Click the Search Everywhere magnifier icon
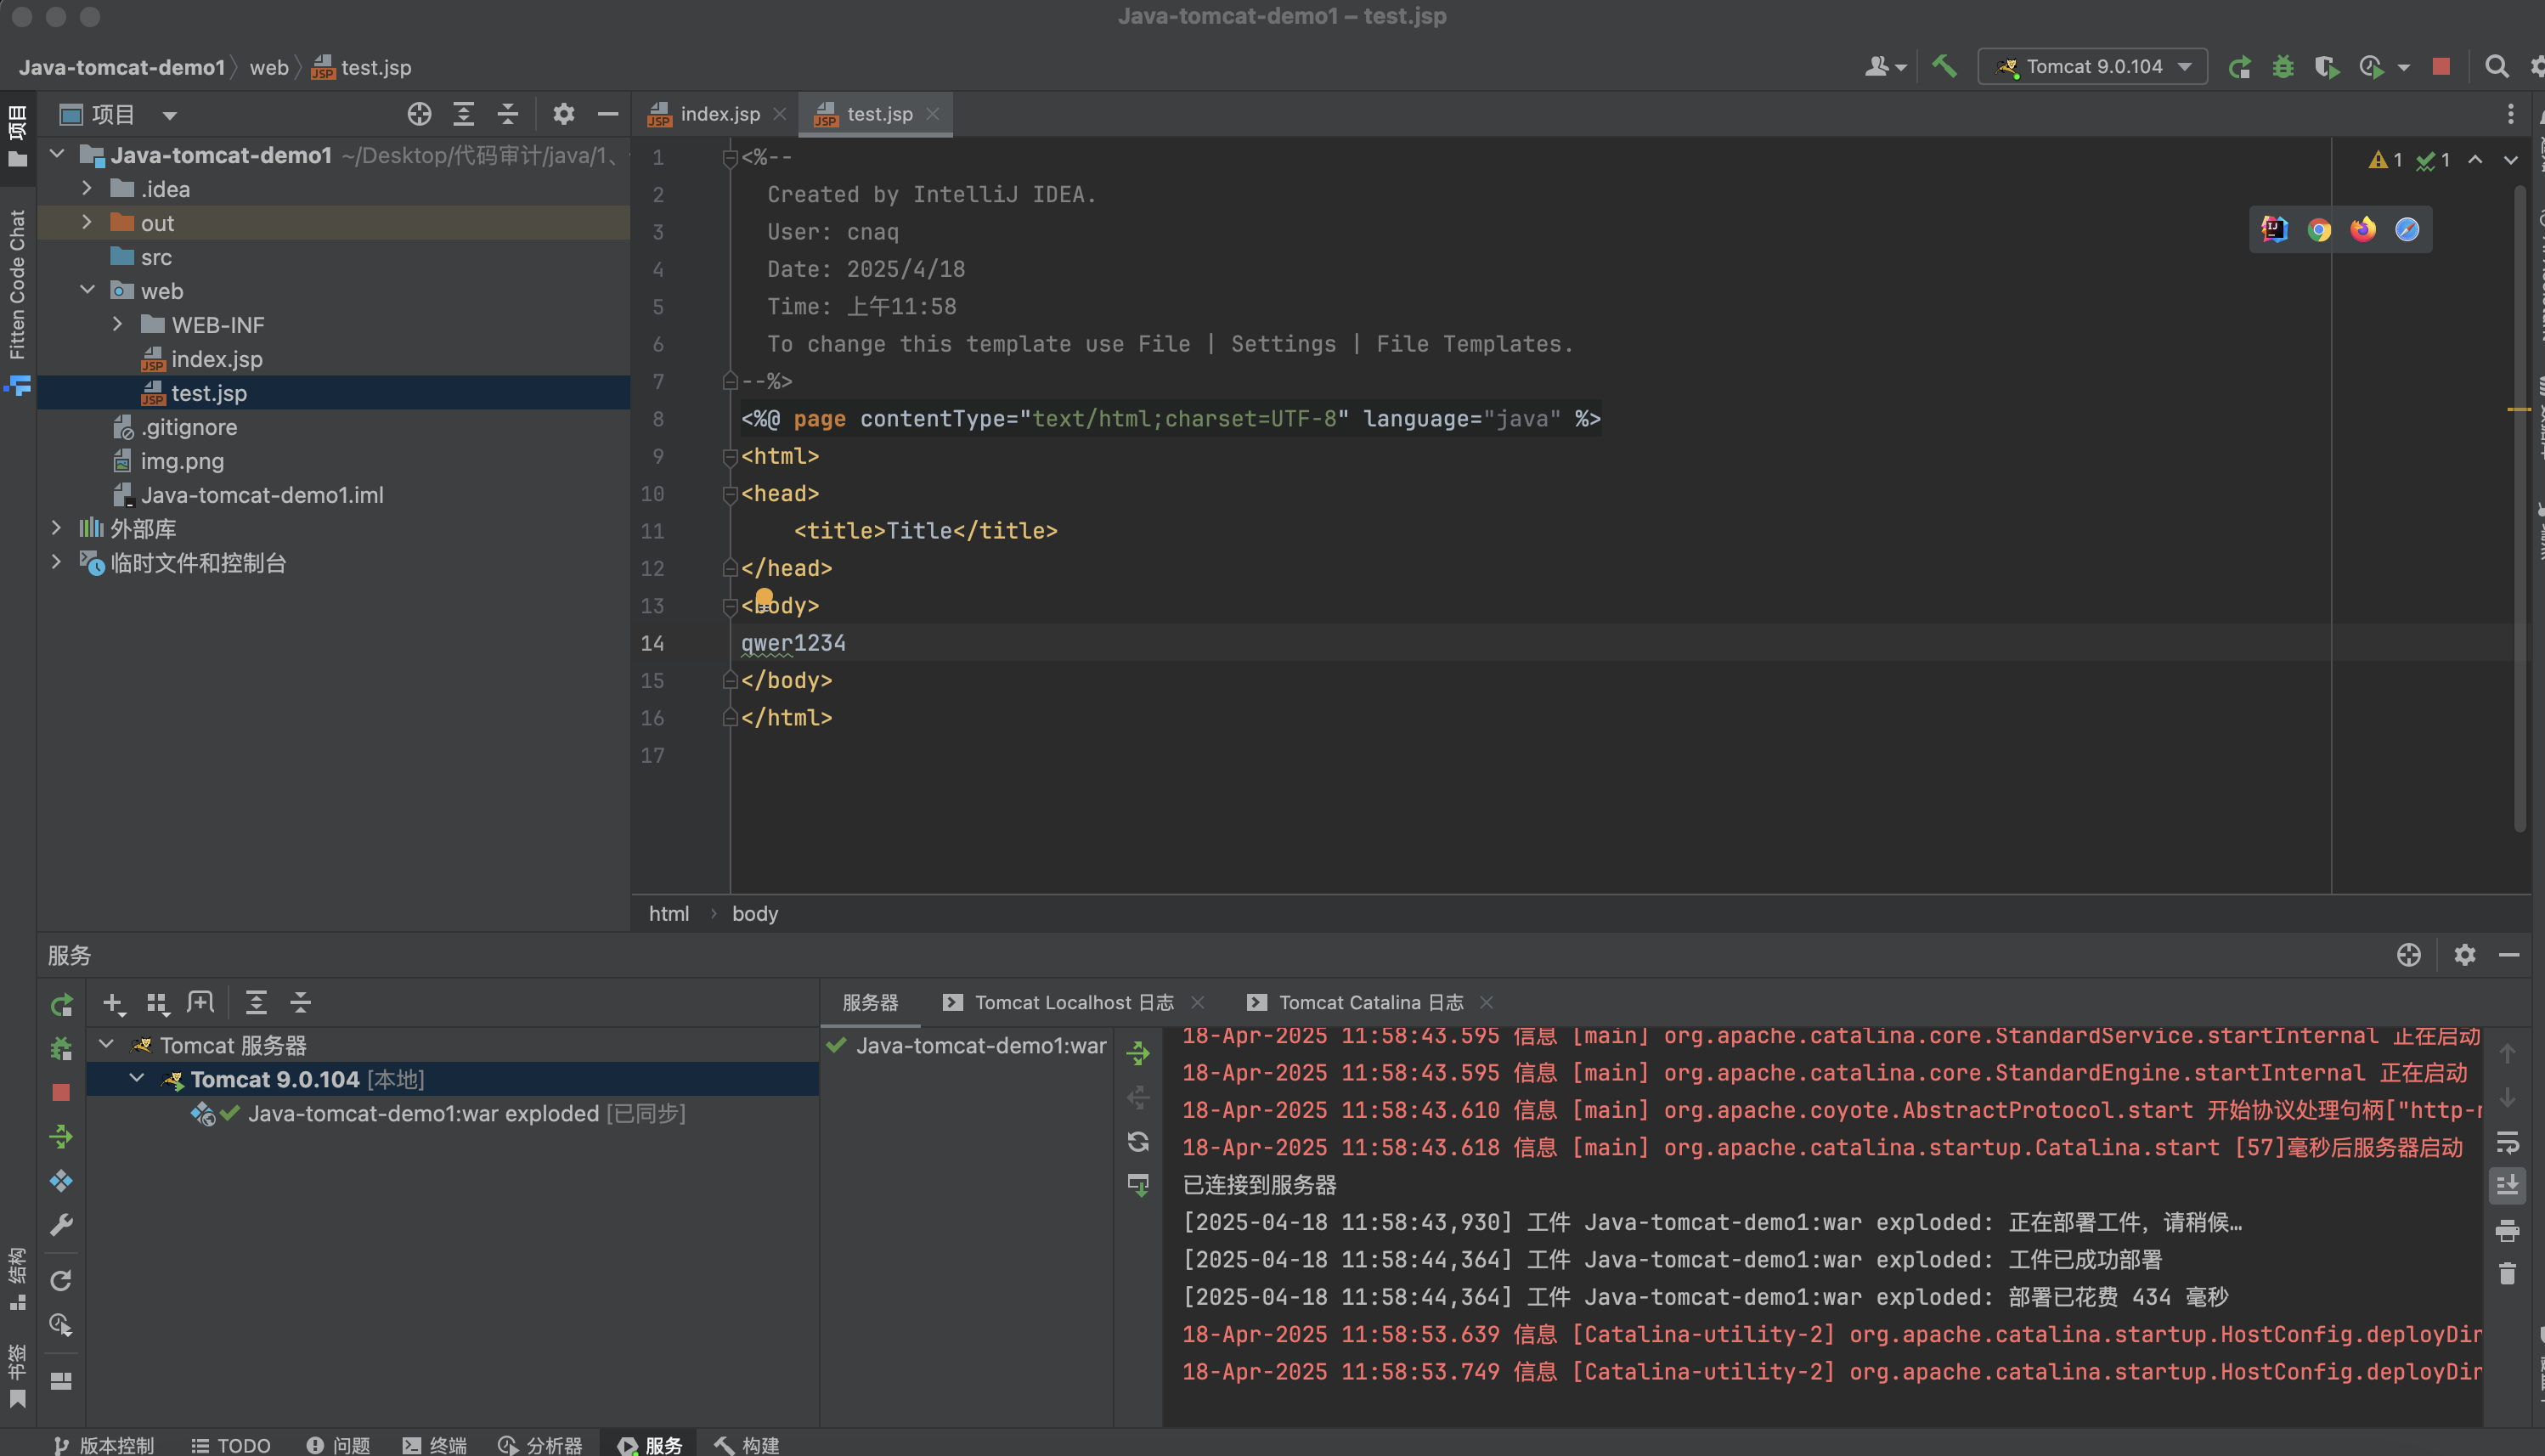Image resolution: width=2545 pixels, height=1456 pixels. [x=2497, y=67]
